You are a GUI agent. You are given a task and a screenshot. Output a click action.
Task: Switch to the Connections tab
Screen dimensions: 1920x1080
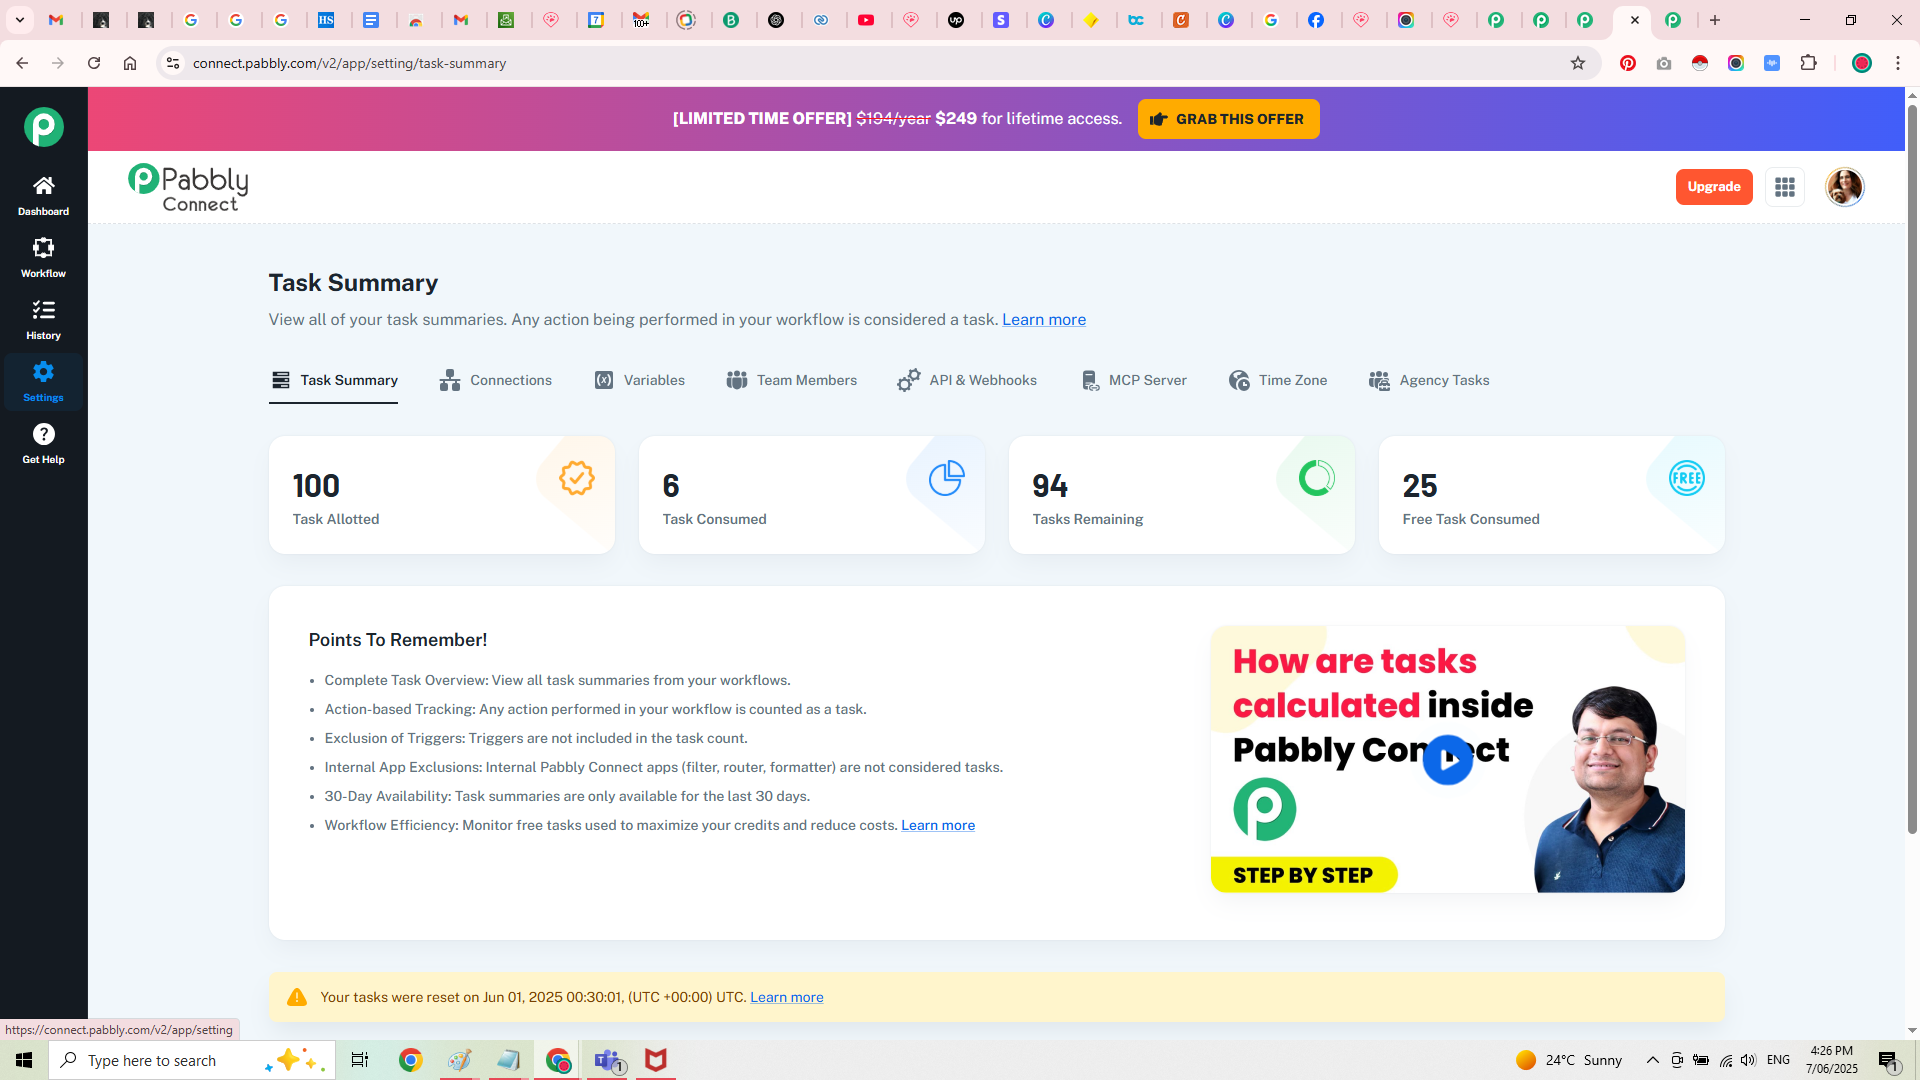click(x=495, y=380)
